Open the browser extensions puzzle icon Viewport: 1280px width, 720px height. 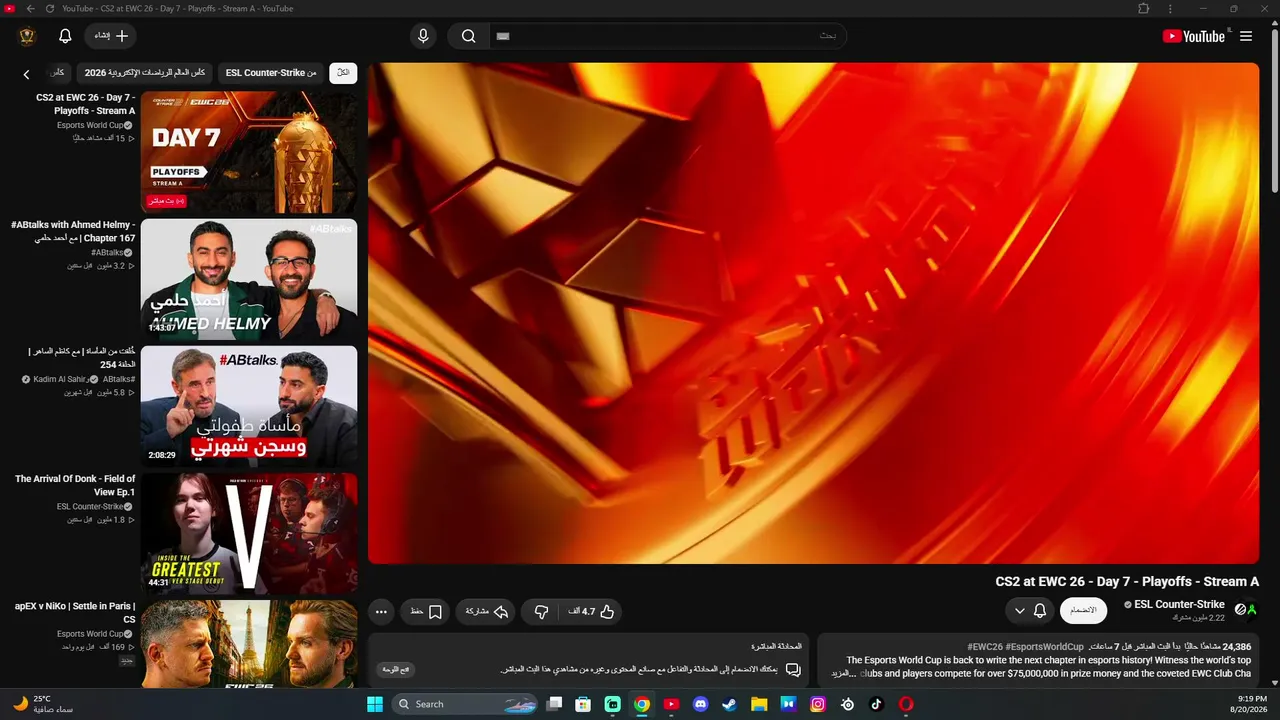(x=1144, y=8)
